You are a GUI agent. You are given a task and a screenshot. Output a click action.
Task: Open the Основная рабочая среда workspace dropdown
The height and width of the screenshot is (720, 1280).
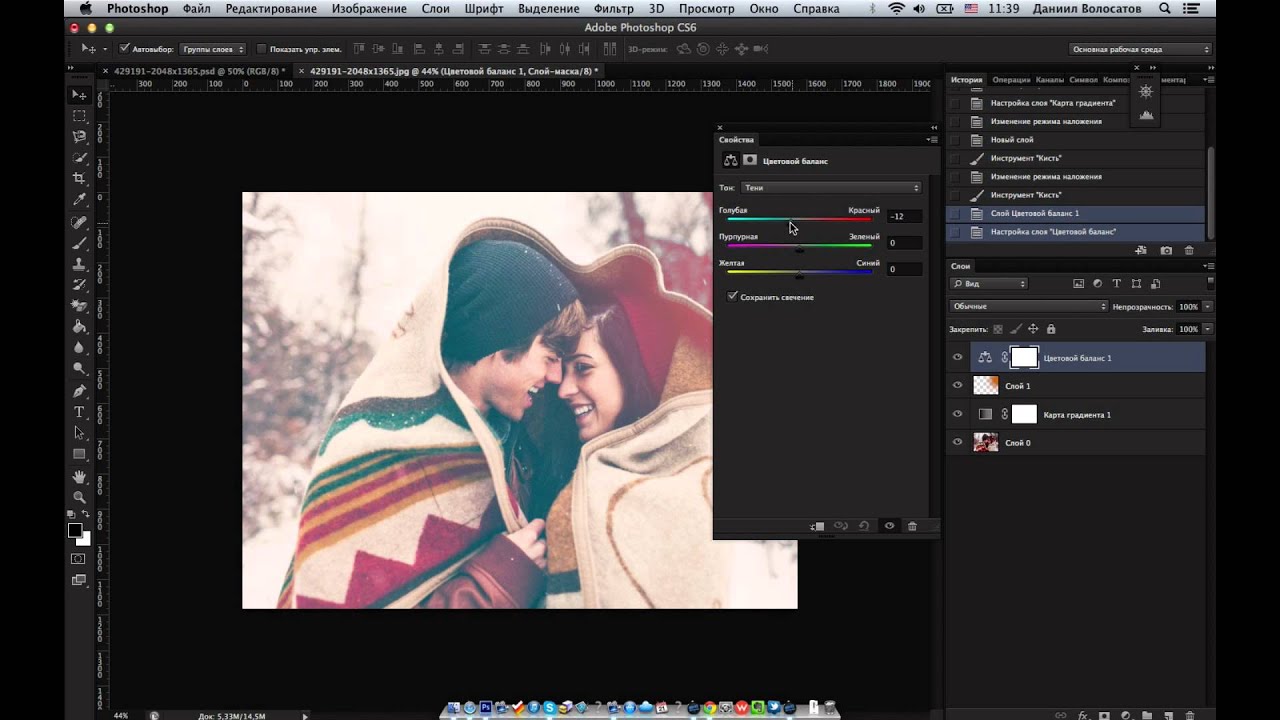(1140, 49)
